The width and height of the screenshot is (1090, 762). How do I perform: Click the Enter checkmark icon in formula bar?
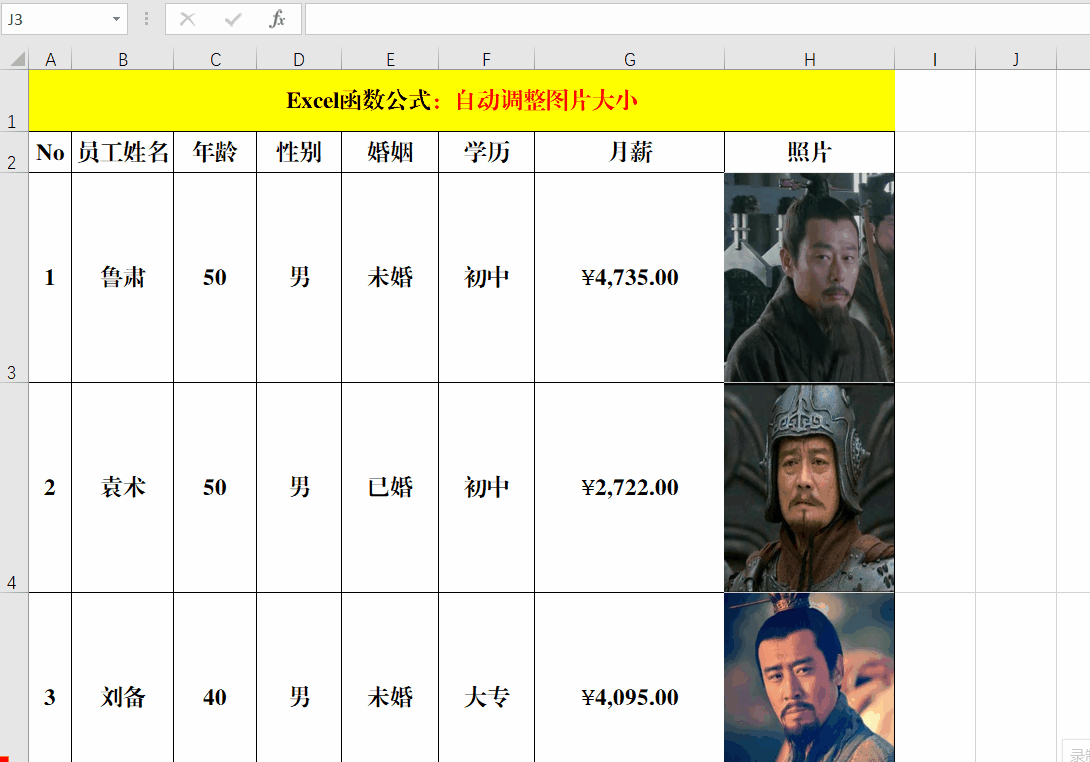pos(233,19)
